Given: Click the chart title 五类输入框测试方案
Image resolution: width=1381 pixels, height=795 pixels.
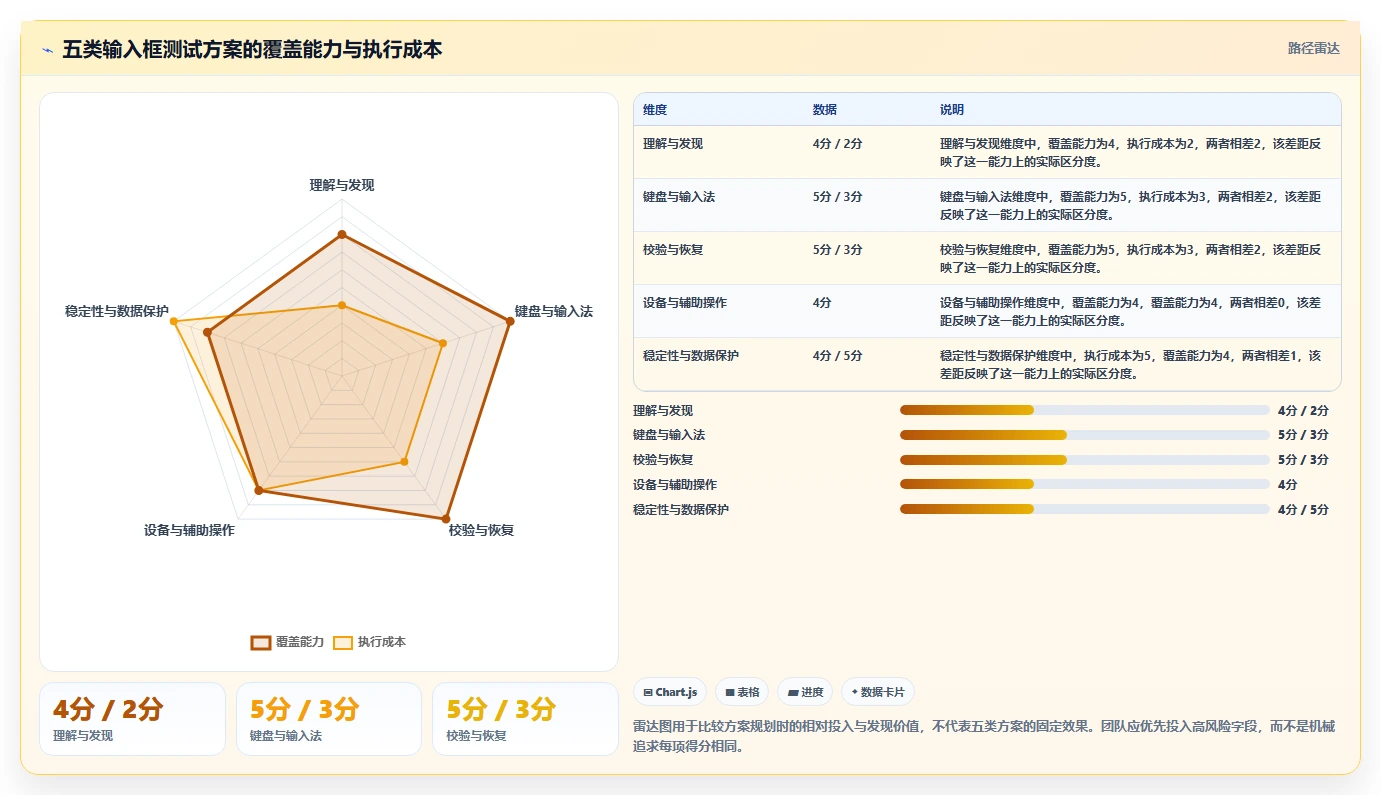Looking at the screenshot, I should click(x=252, y=50).
